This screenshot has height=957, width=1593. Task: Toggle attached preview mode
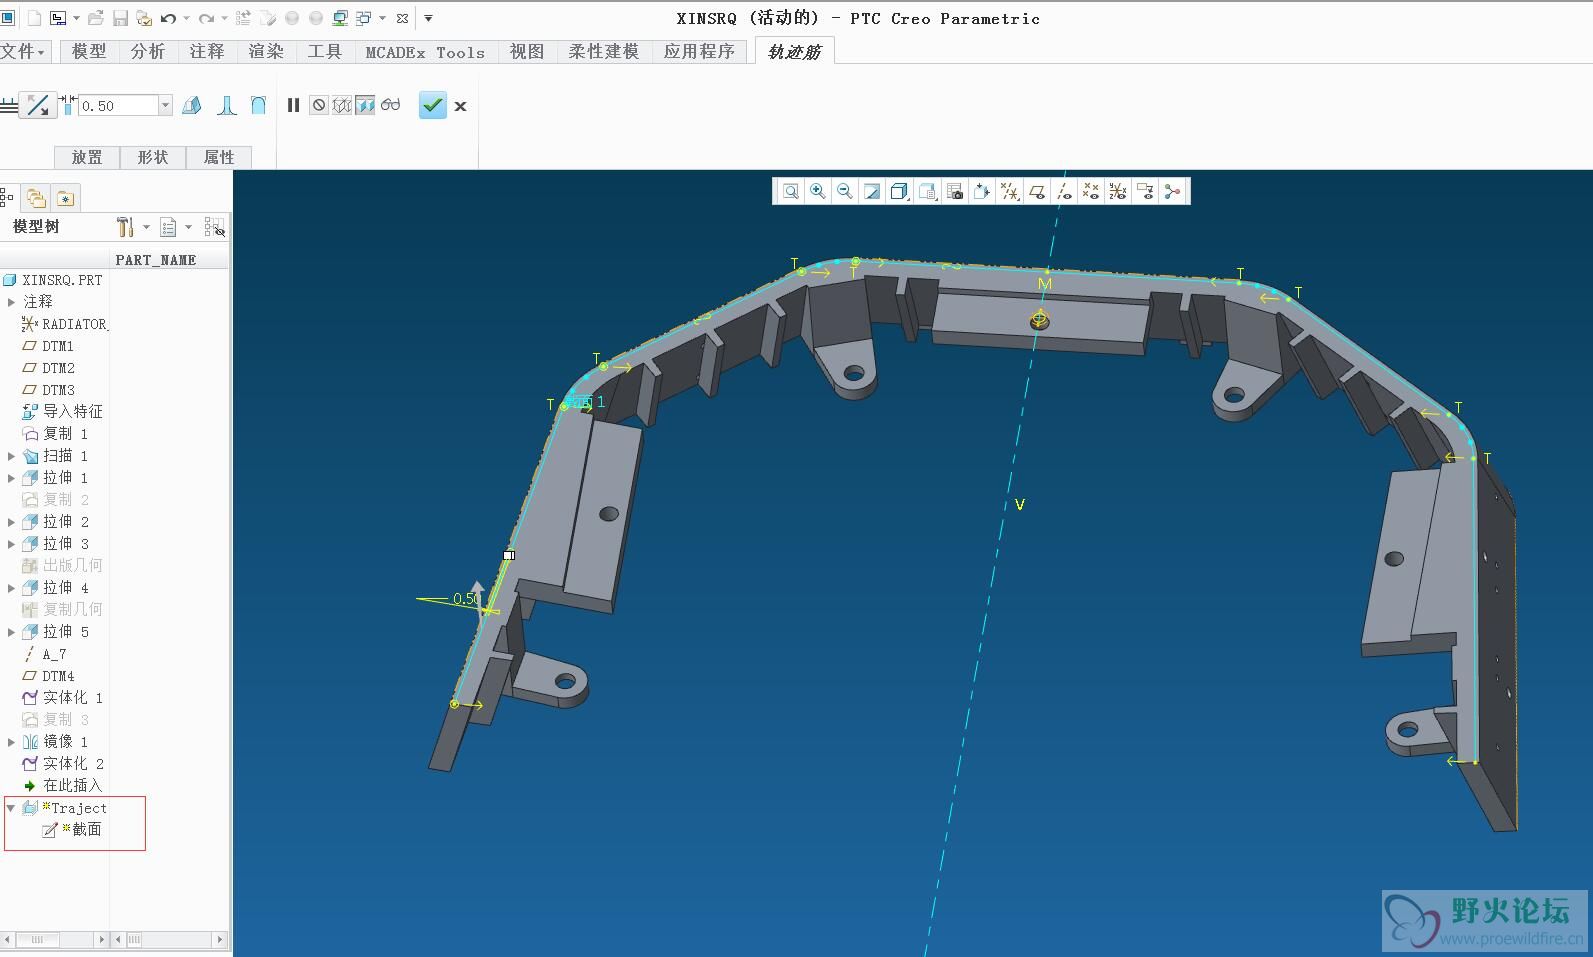point(365,105)
